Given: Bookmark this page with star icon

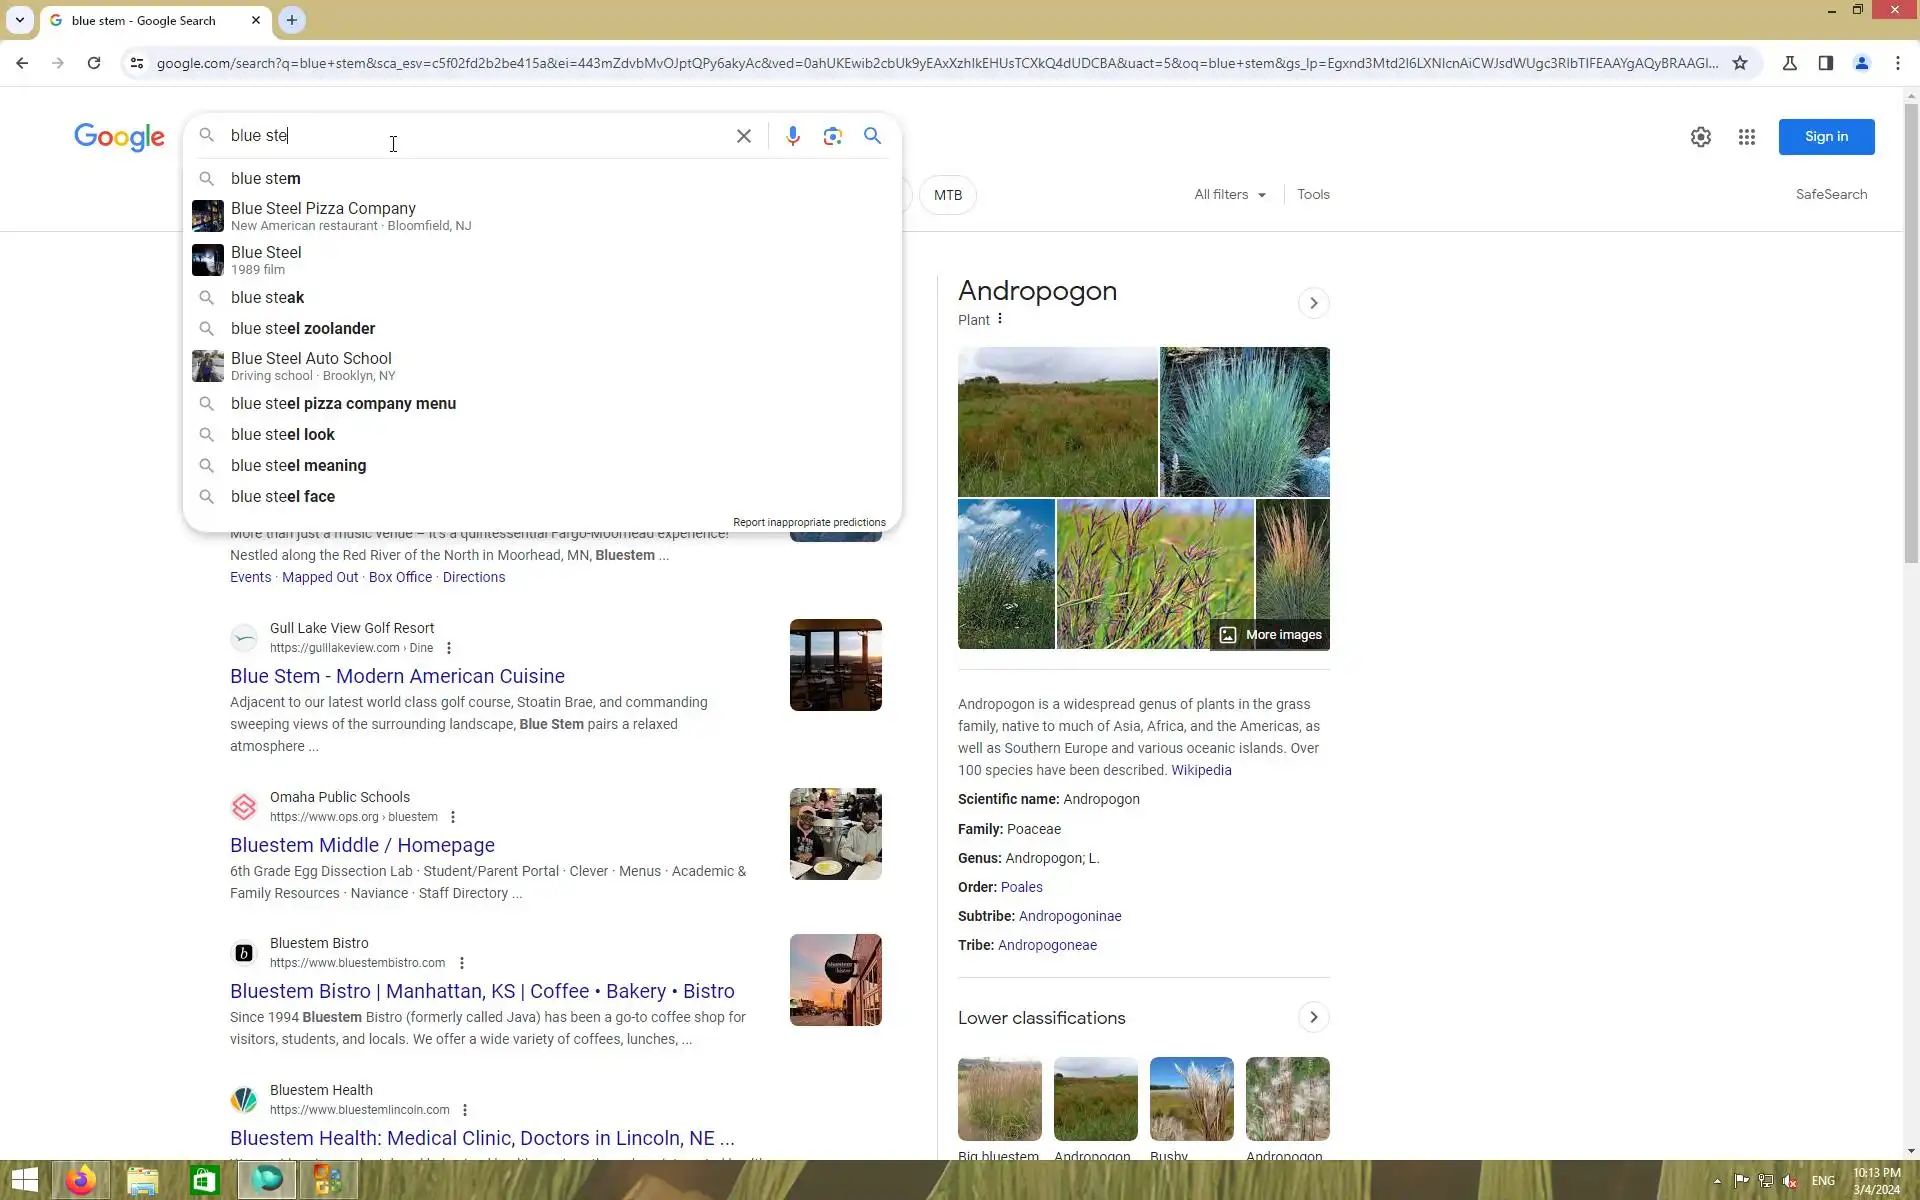Looking at the screenshot, I should (x=1740, y=63).
